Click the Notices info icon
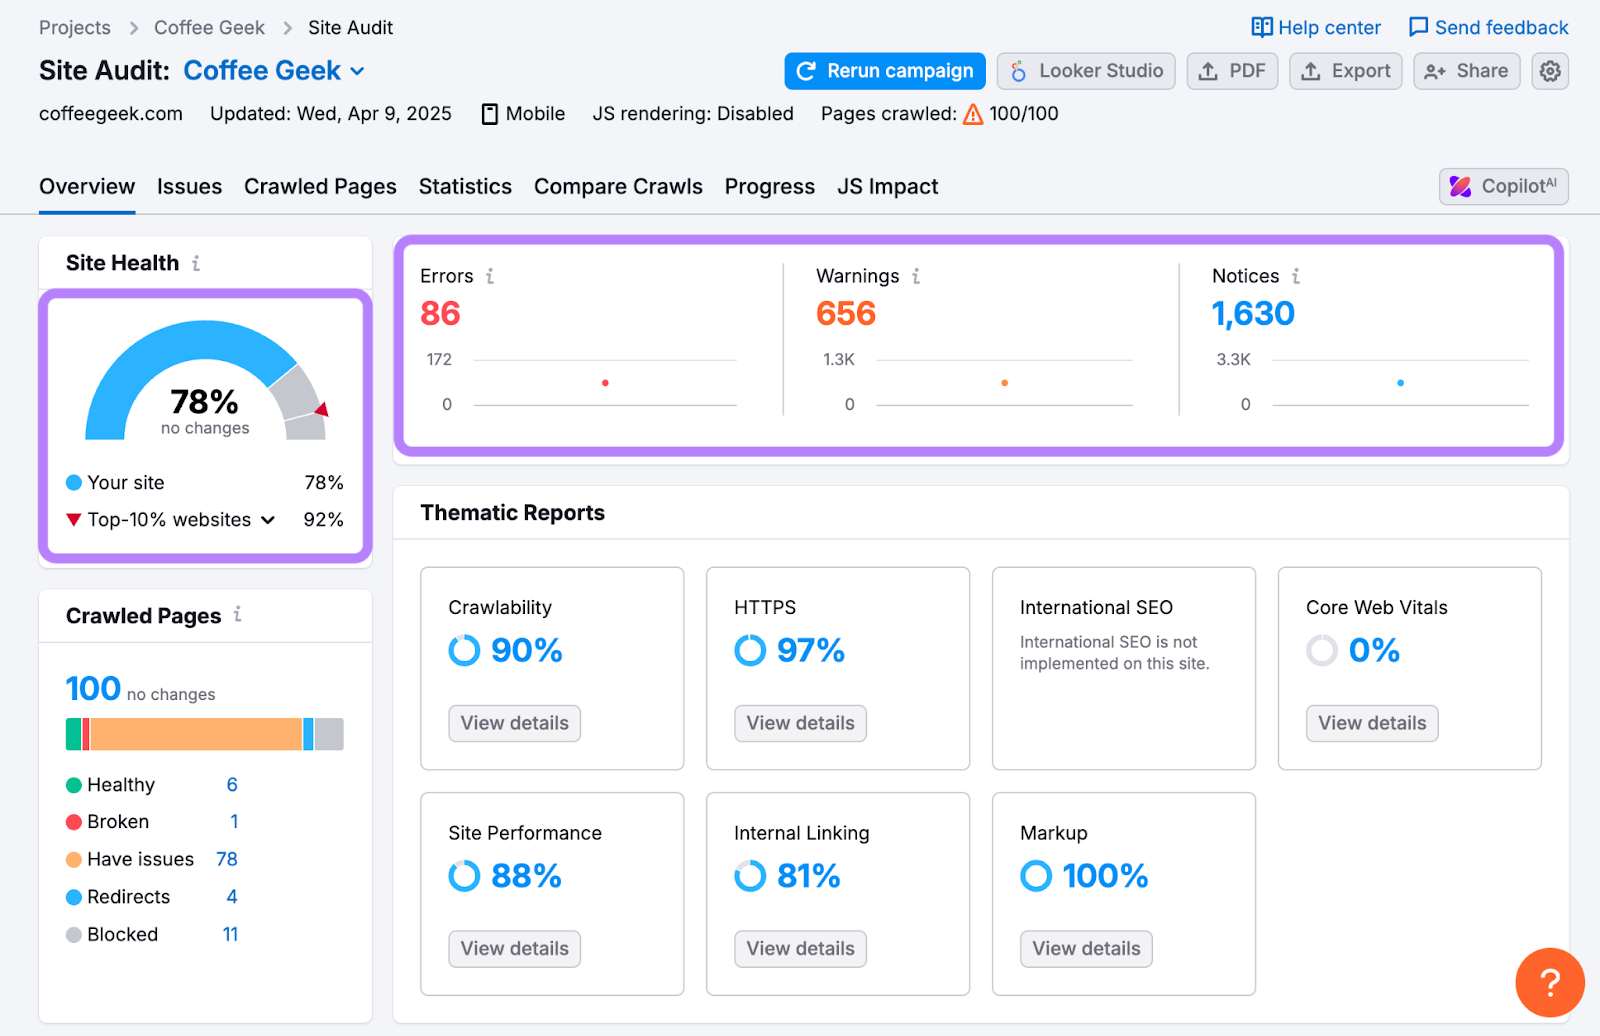This screenshot has height=1036, width=1600. (x=1296, y=276)
